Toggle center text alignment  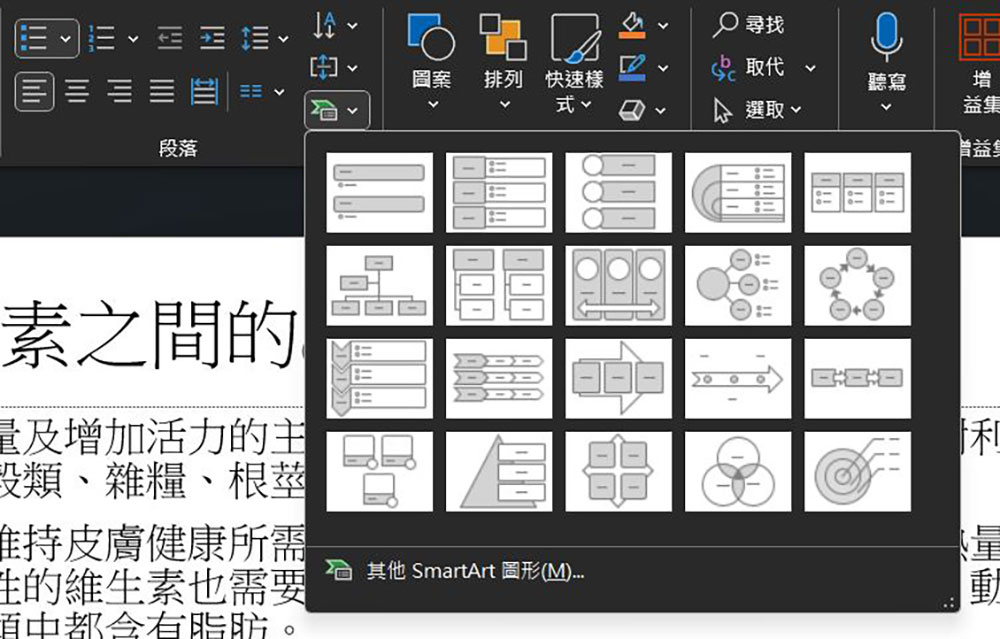coord(77,92)
